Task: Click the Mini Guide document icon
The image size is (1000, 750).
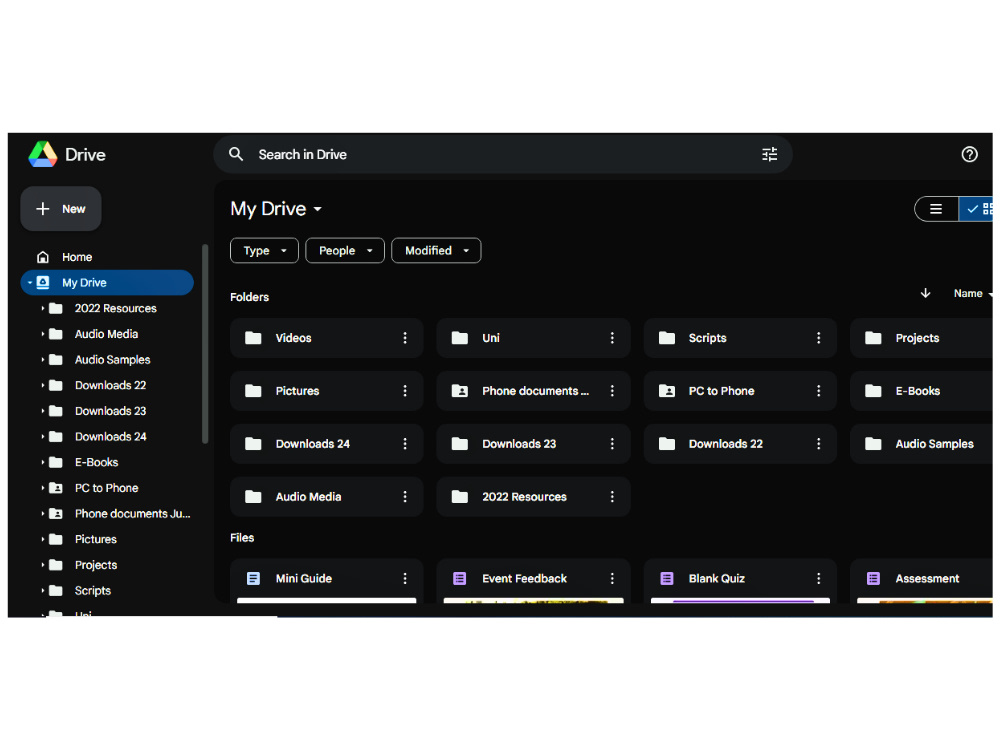Action: [253, 578]
